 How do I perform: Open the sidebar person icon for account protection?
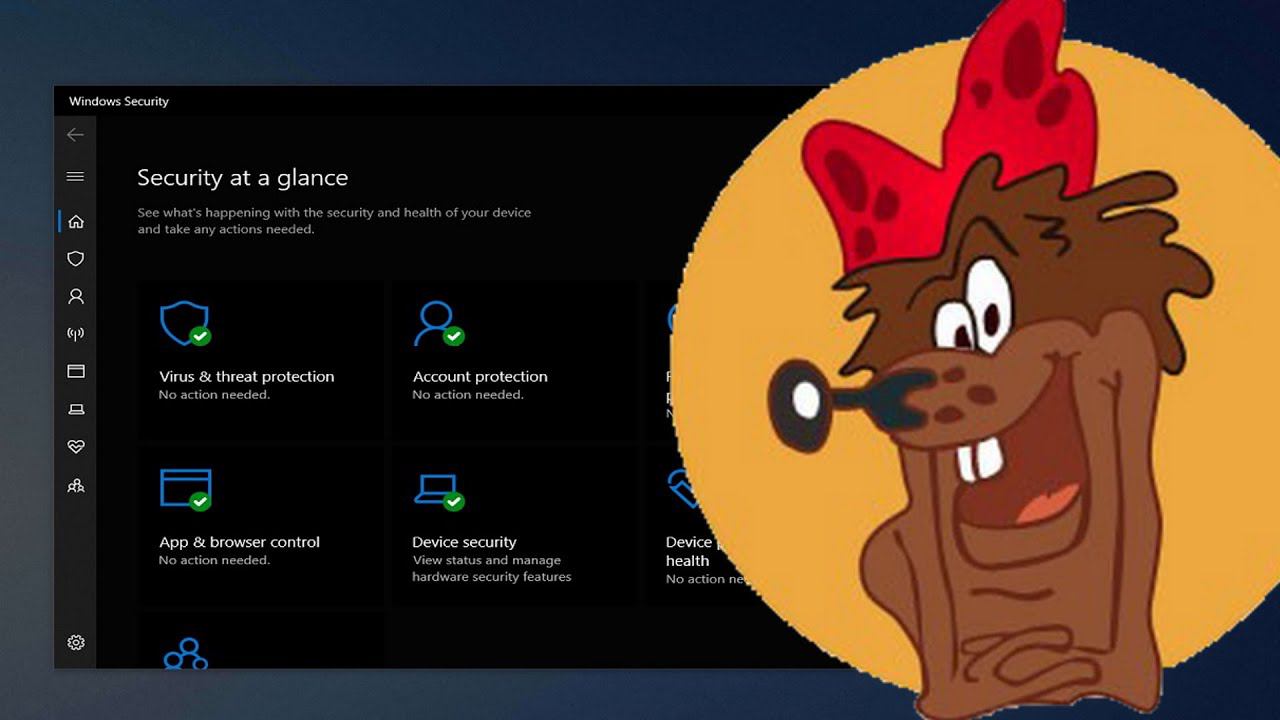[76, 297]
